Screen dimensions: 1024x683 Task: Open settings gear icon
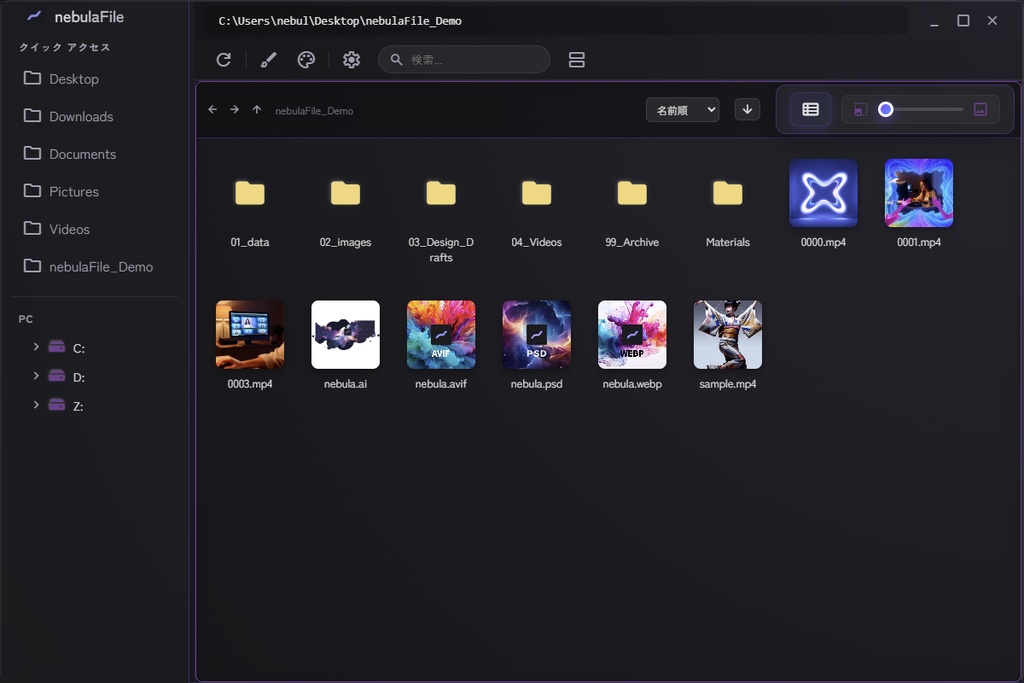[x=351, y=60]
